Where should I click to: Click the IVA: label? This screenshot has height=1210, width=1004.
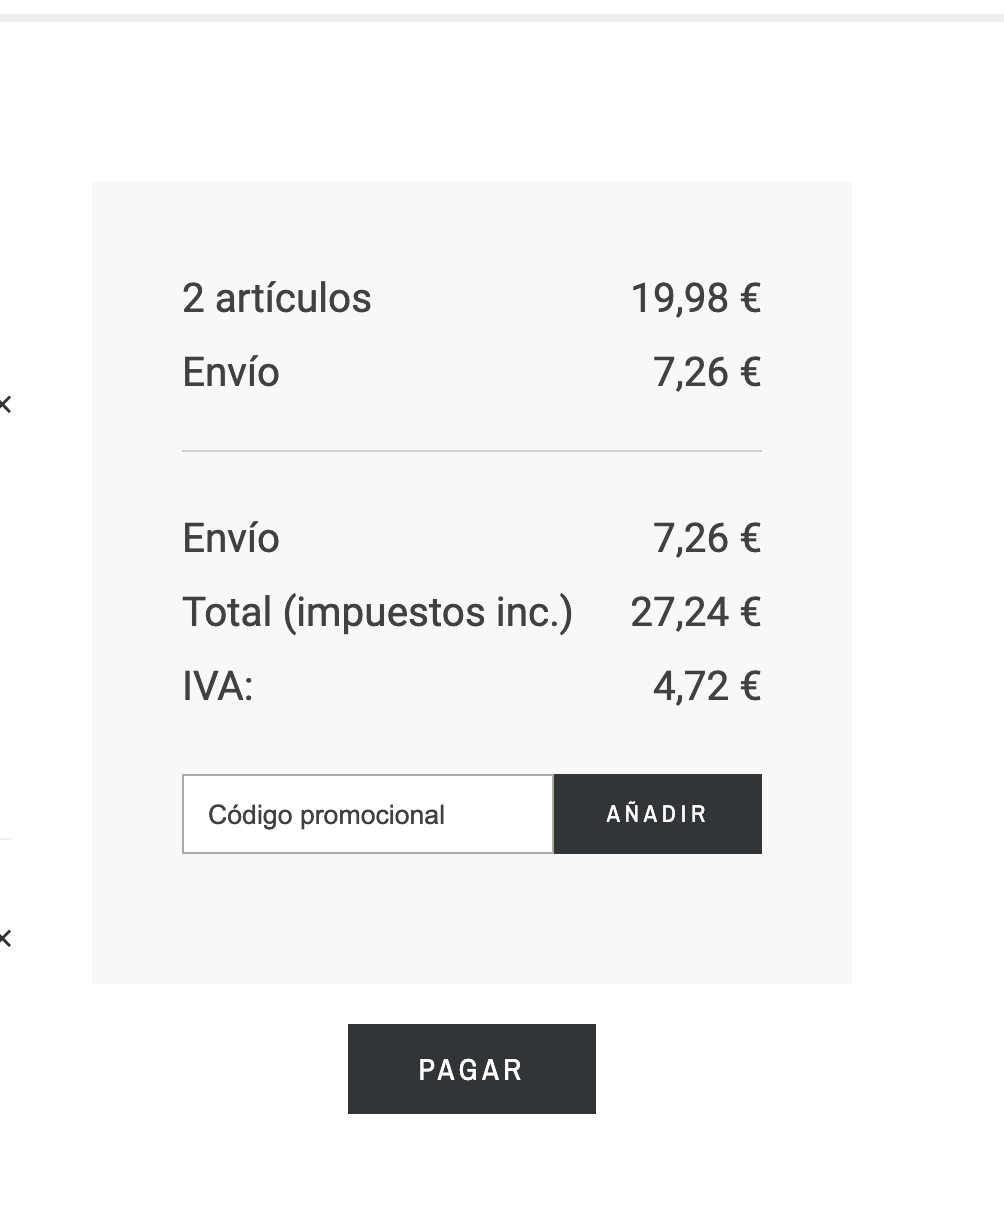(217, 686)
